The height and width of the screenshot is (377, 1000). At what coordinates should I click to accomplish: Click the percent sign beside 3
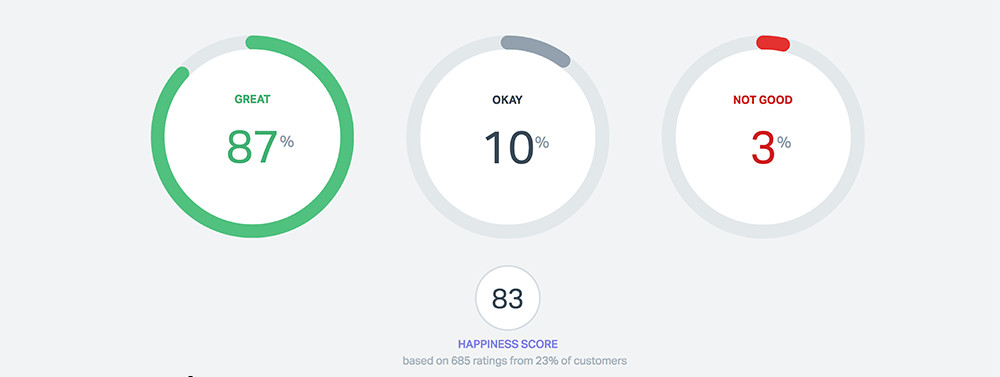tap(784, 142)
